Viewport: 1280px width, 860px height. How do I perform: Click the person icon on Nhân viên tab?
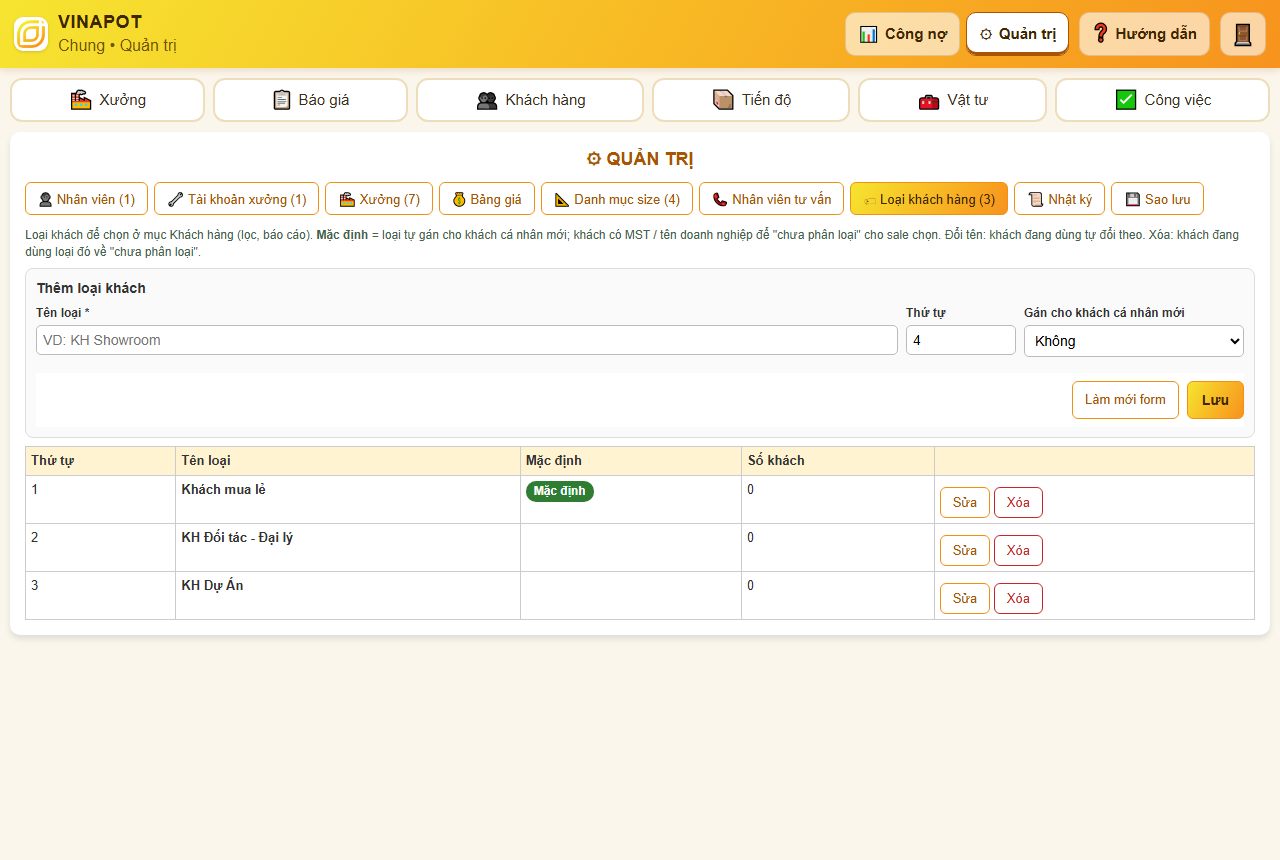pyautogui.click(x=45, y=199)
